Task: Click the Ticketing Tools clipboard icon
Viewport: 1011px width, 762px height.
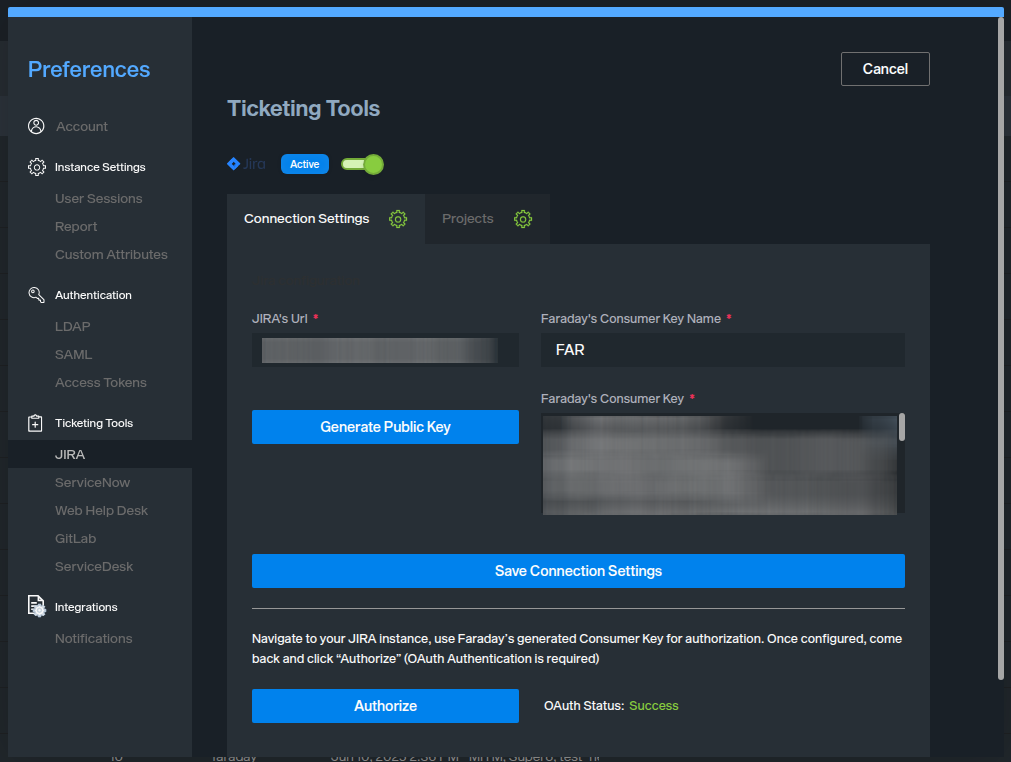Action: [x=37, y=423]
